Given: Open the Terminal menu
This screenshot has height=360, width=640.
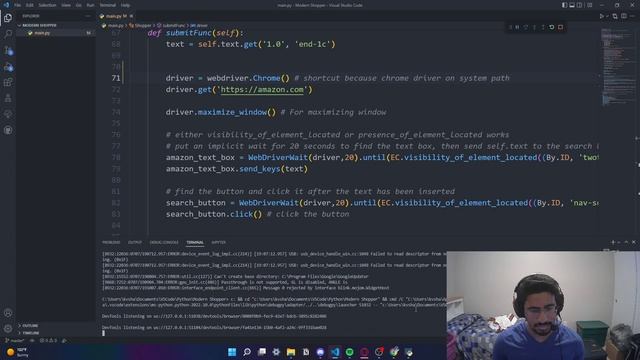Looking at the screenshot, I should click(108, 5).
